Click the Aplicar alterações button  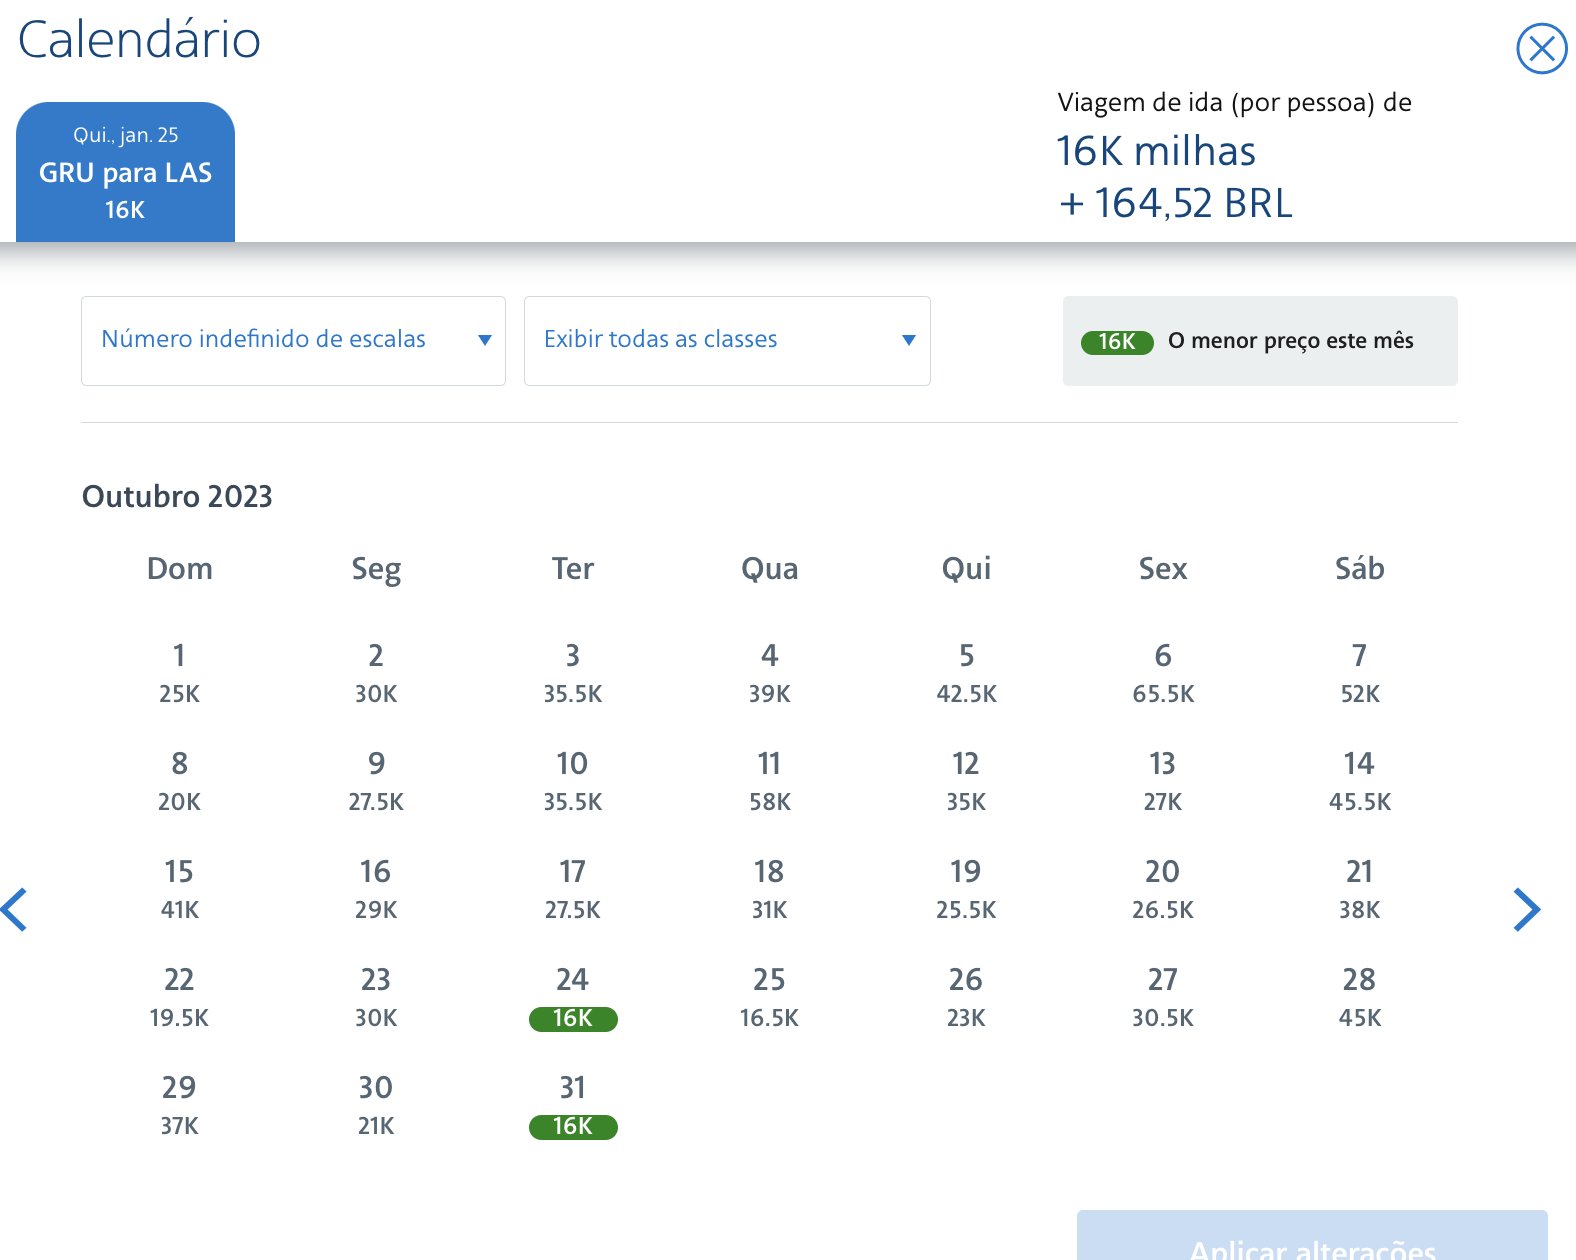pos(1312,1236)
